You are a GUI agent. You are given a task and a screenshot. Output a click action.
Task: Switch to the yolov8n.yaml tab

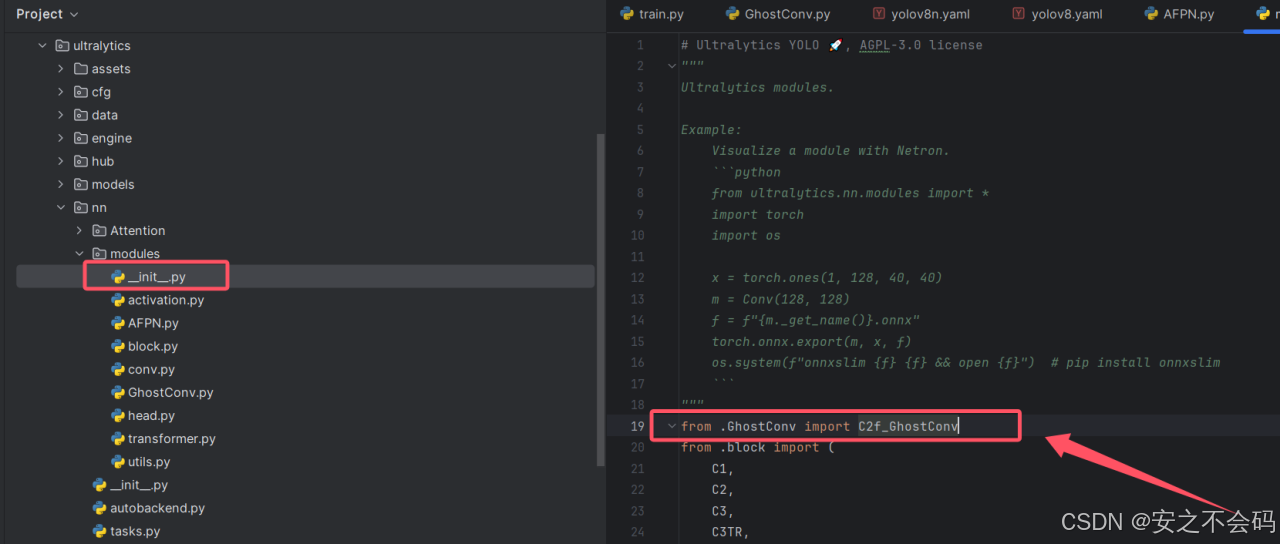click(x=921, y=14)
